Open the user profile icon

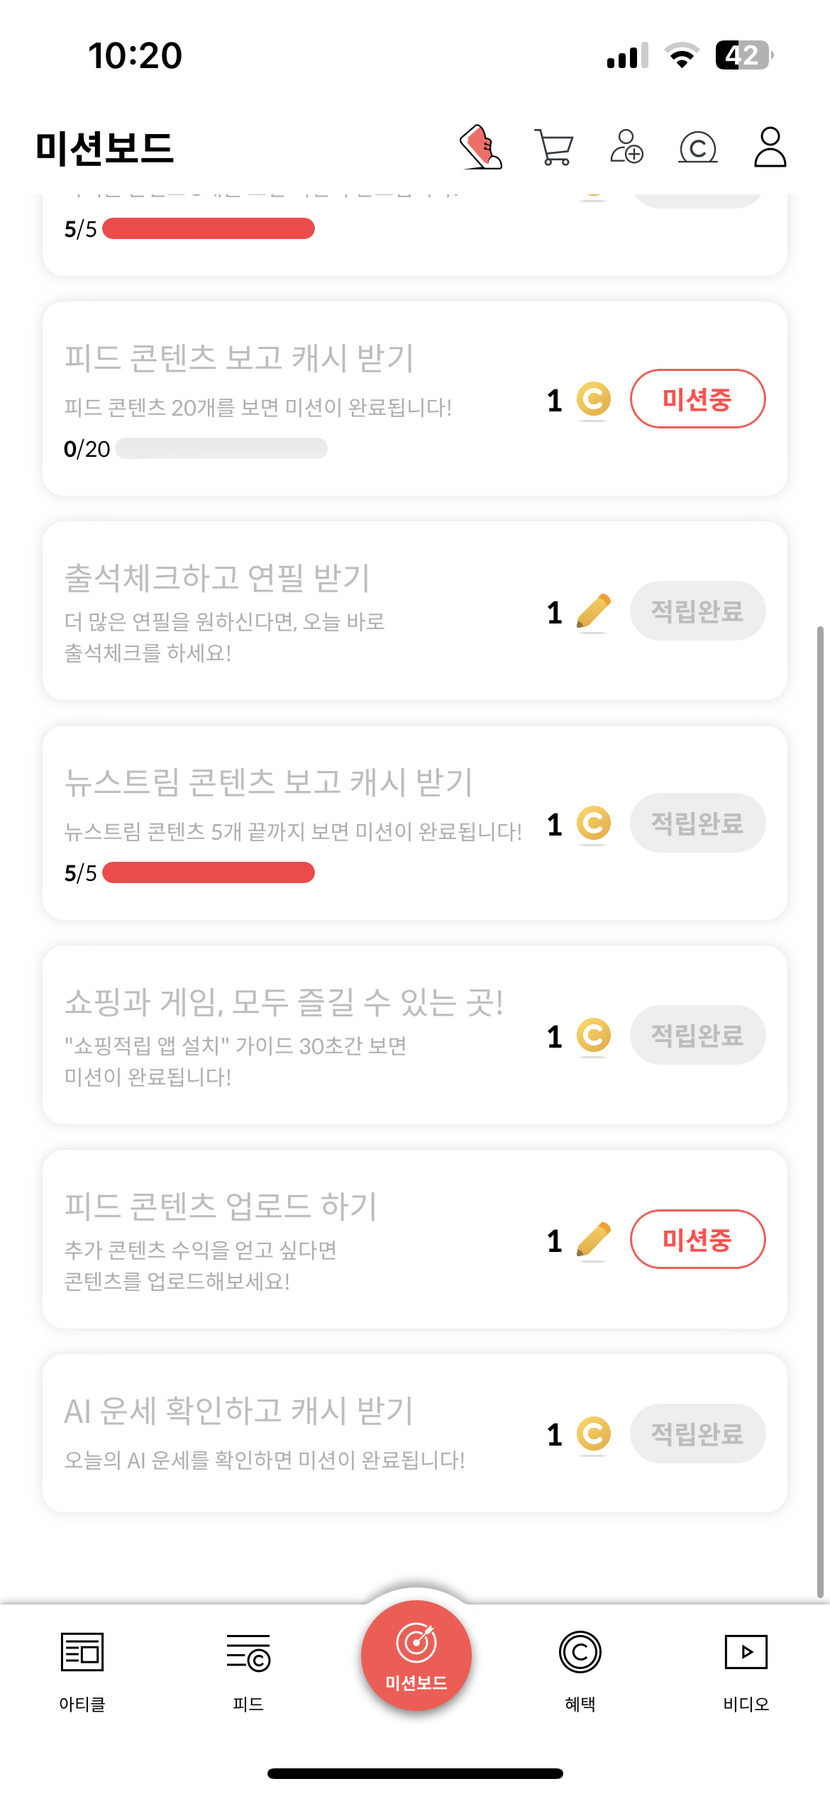click(770, 147)
